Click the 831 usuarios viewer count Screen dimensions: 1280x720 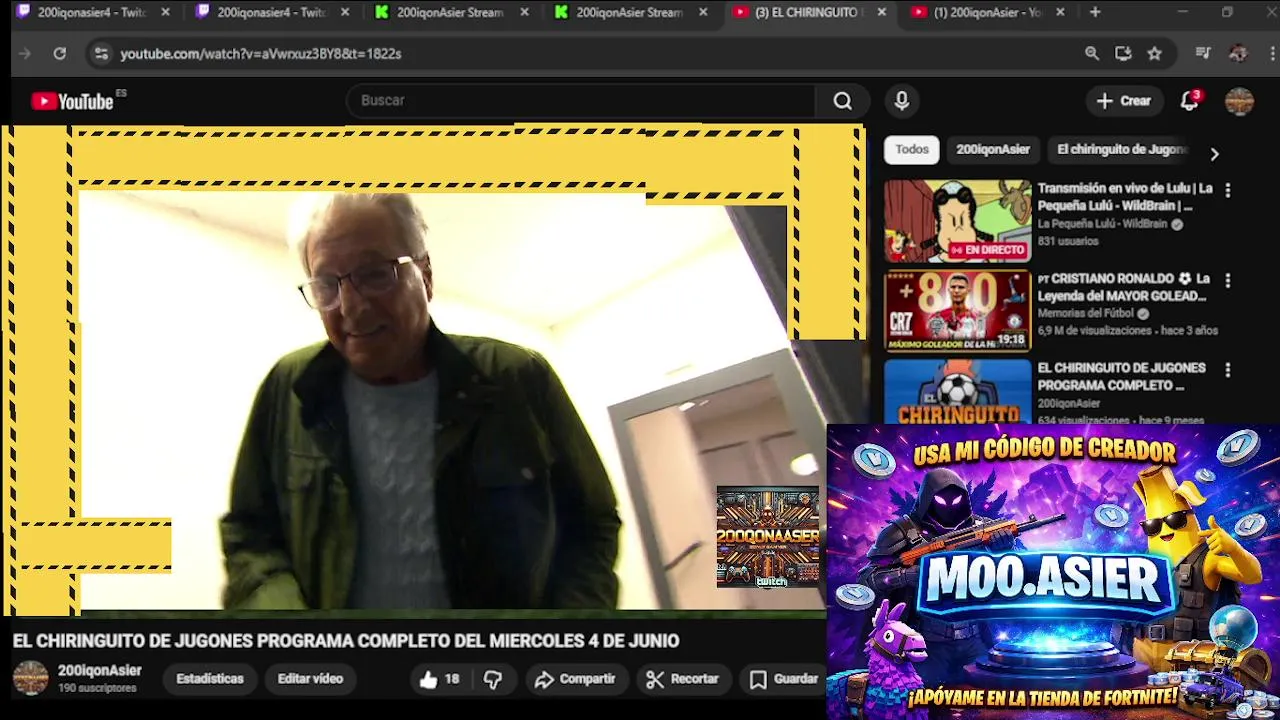click(1068, 242)
